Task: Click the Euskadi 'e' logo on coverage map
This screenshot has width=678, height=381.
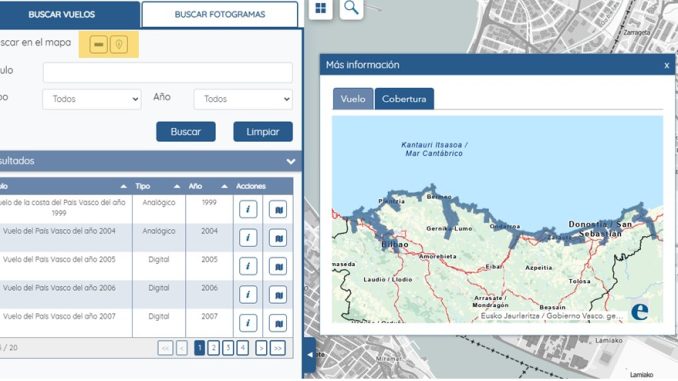Action: point(640,311)
